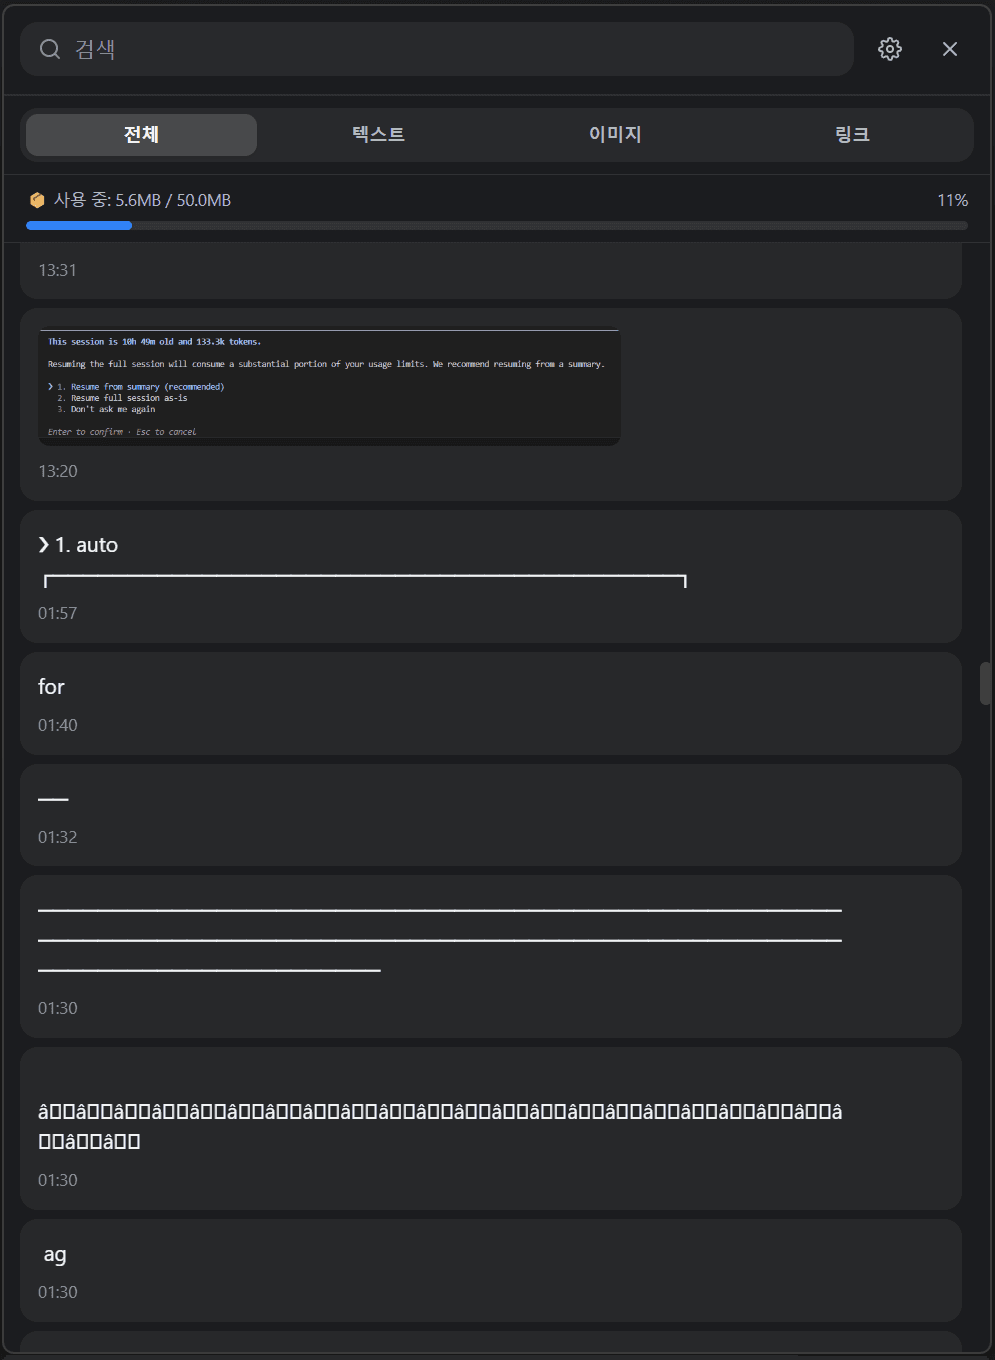The height and width of the screenshot is (1360, 995).
Task: Close the clipboard panel with X icon
Action: coord(949,49)
